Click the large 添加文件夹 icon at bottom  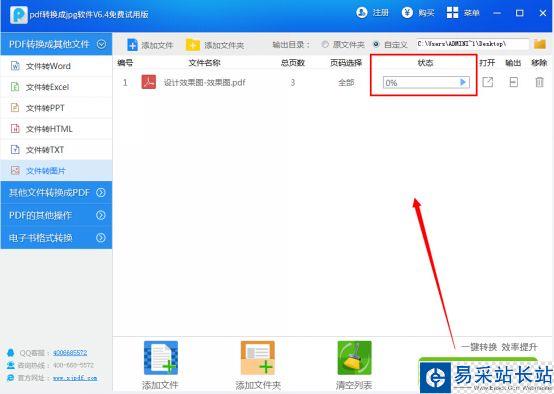point(258,358)
